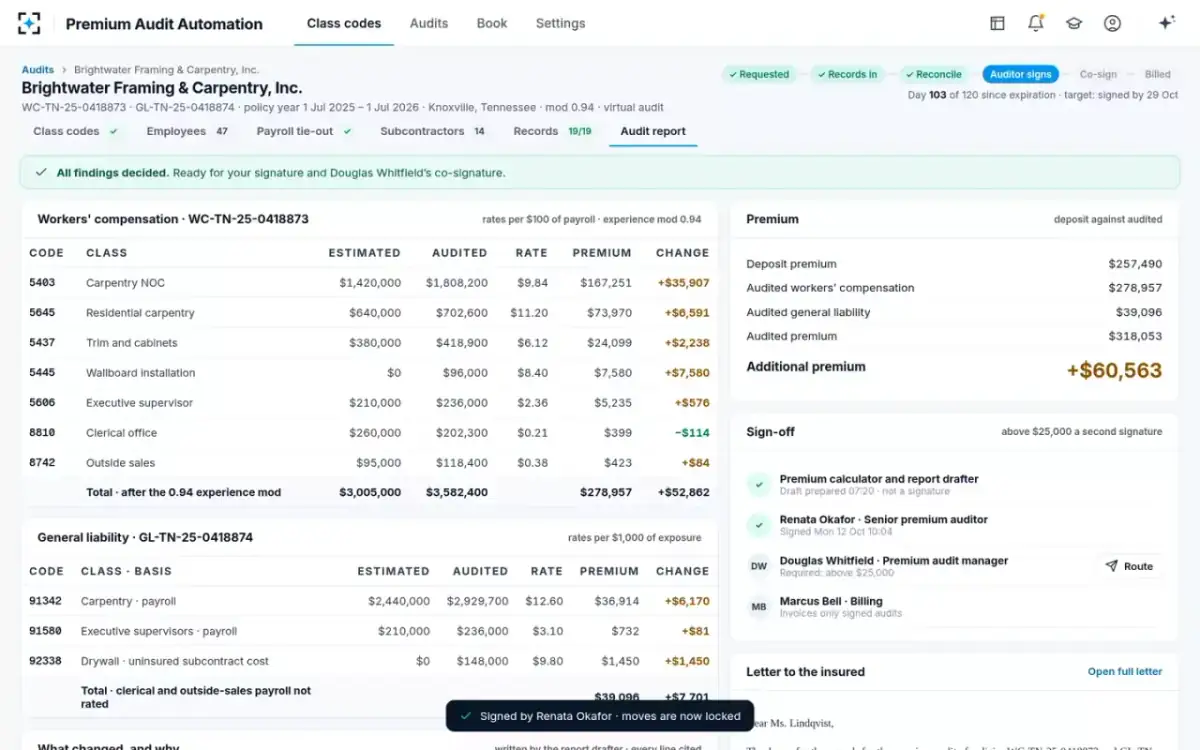The width and height of the screenshot is (1200, 750).
Task: Click the $3,582,400 audited payroll total
Action: click(457, 492)
